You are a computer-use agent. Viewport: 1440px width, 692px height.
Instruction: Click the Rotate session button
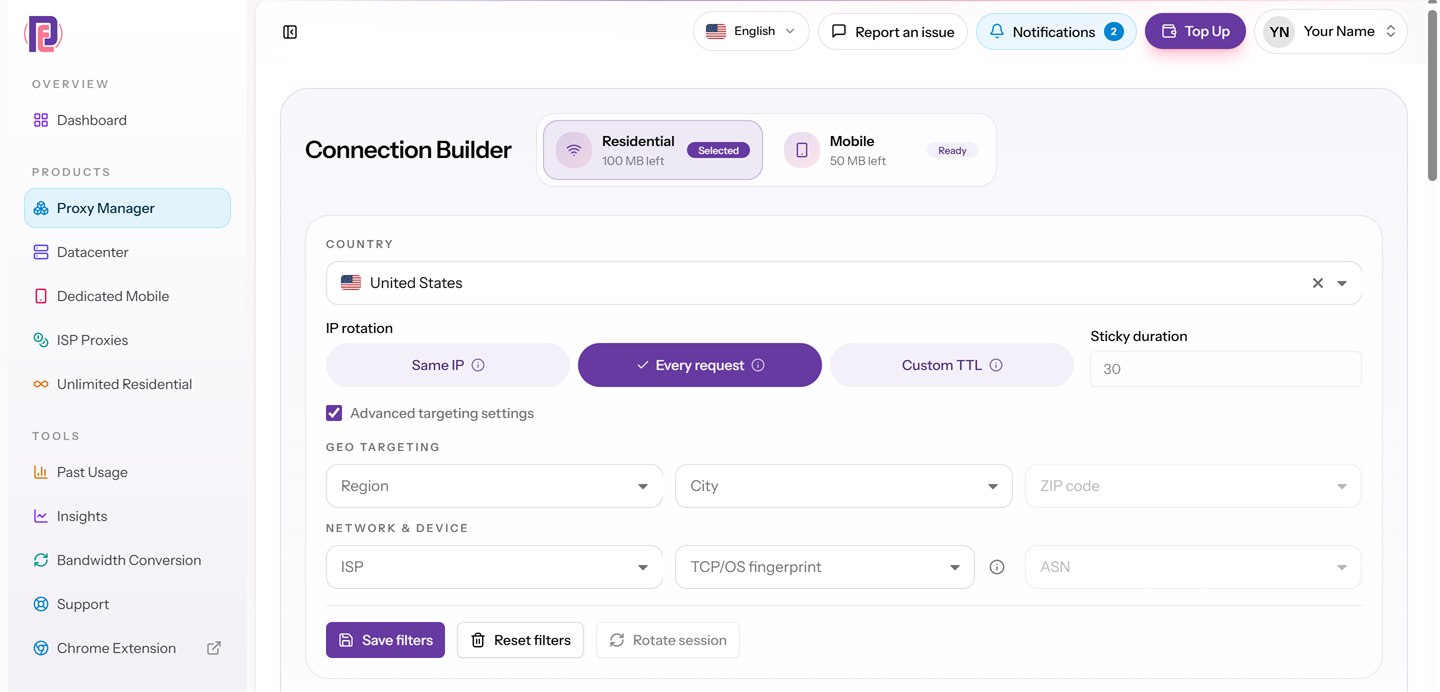pos(668,640)
